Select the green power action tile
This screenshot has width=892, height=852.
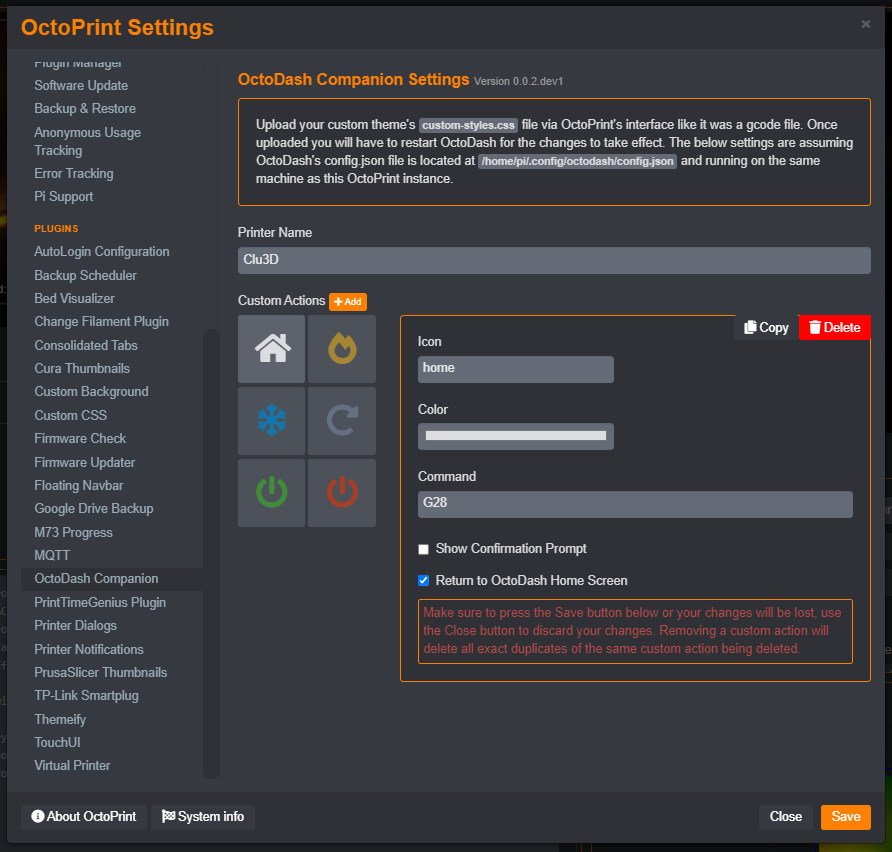pyautogui.click(x=271, y=493)
